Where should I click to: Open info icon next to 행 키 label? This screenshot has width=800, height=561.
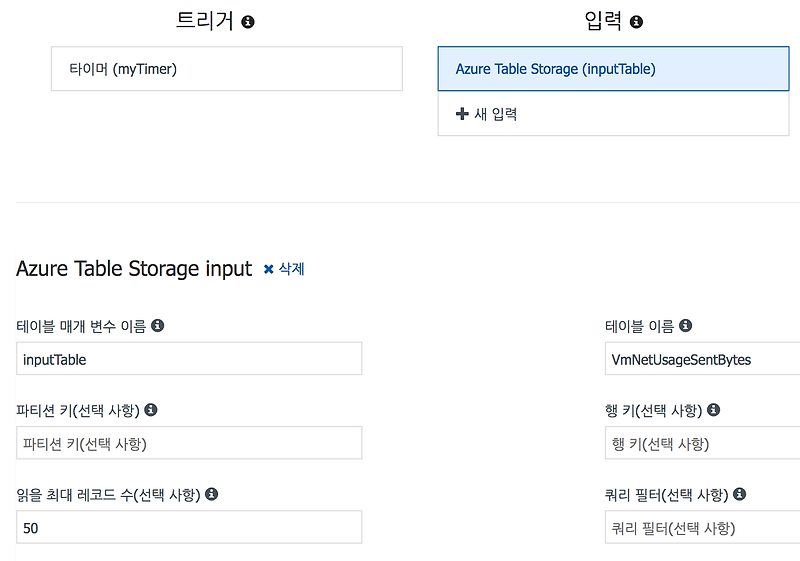coord(714,410)
